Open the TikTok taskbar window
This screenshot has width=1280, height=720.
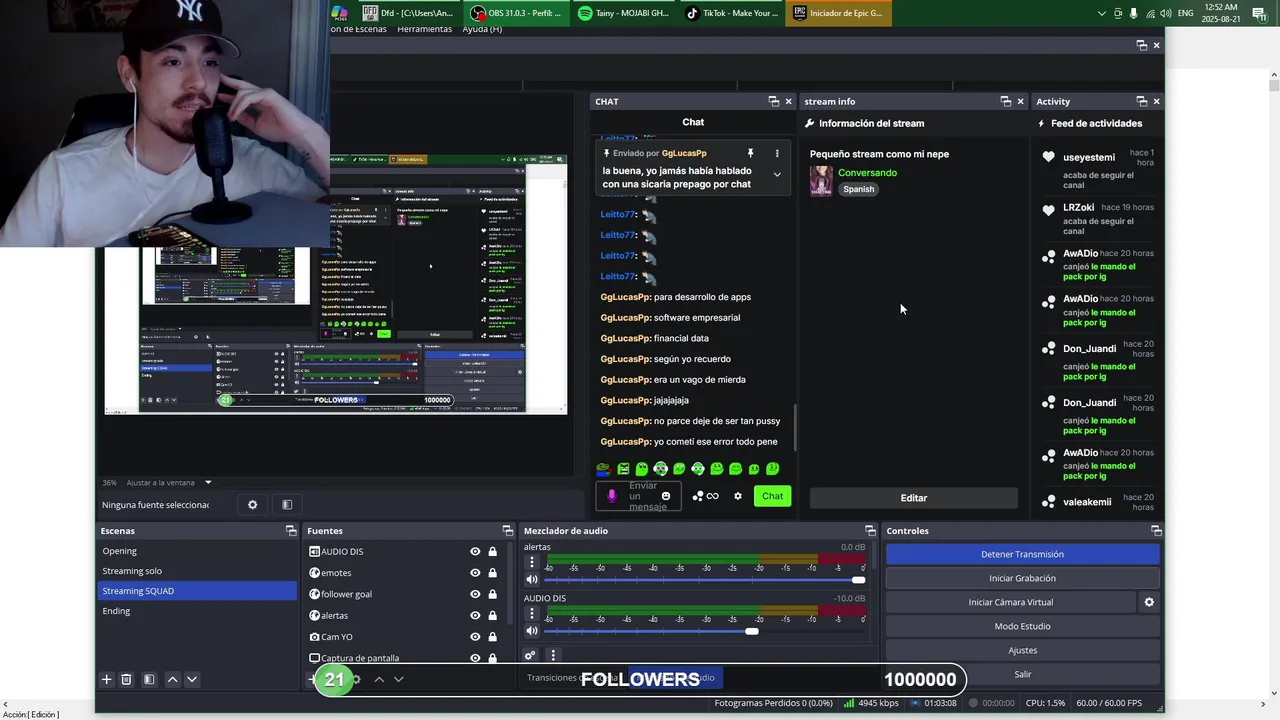pos(732,13)
